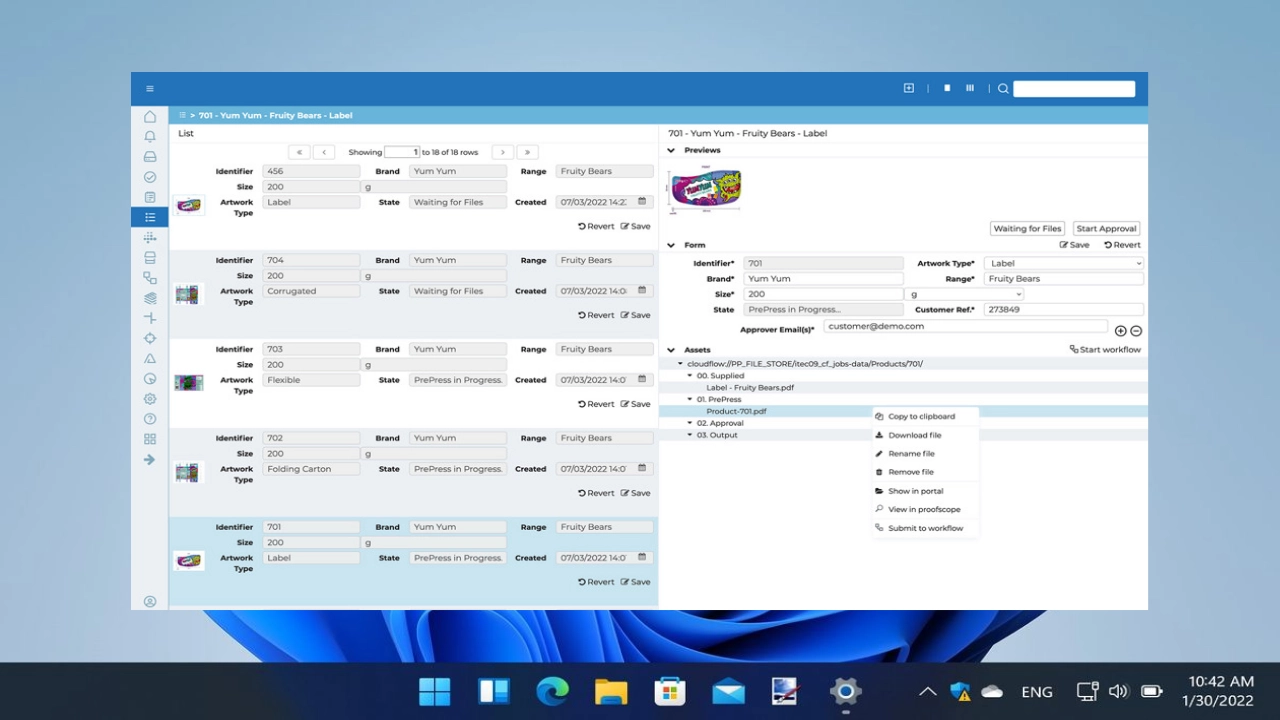Open Microsoft Edge from the taskbar
Screen dimensions: 1280x720
click(552, 691)
